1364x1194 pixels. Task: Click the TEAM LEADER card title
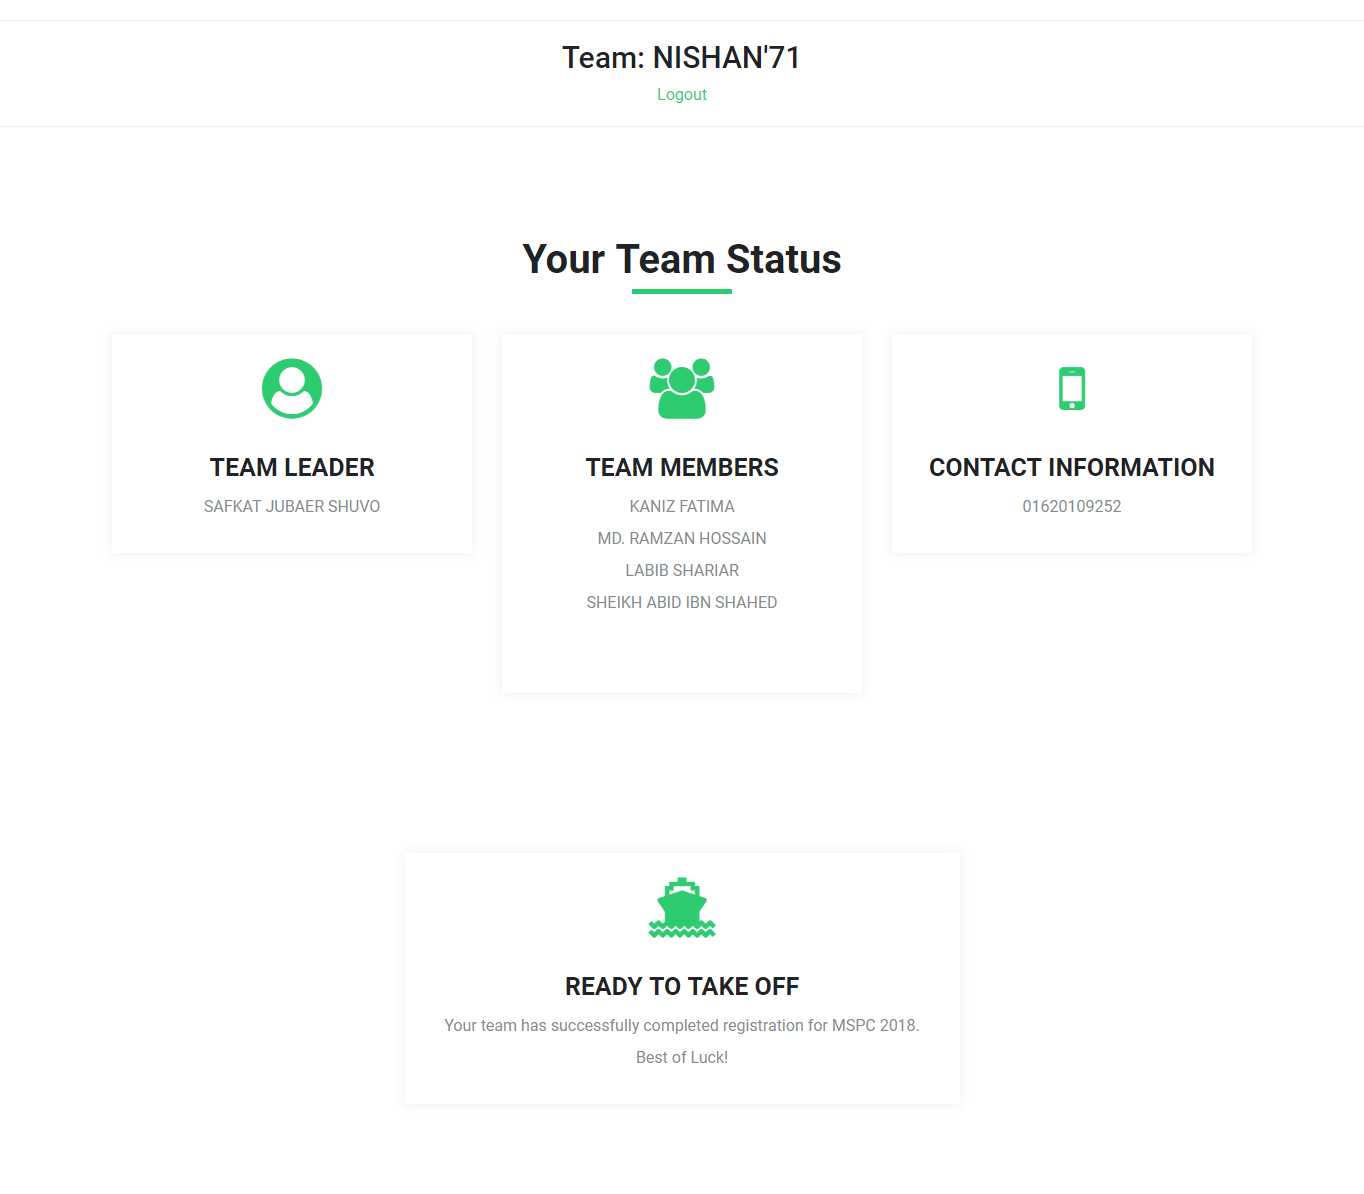(292, 467)
